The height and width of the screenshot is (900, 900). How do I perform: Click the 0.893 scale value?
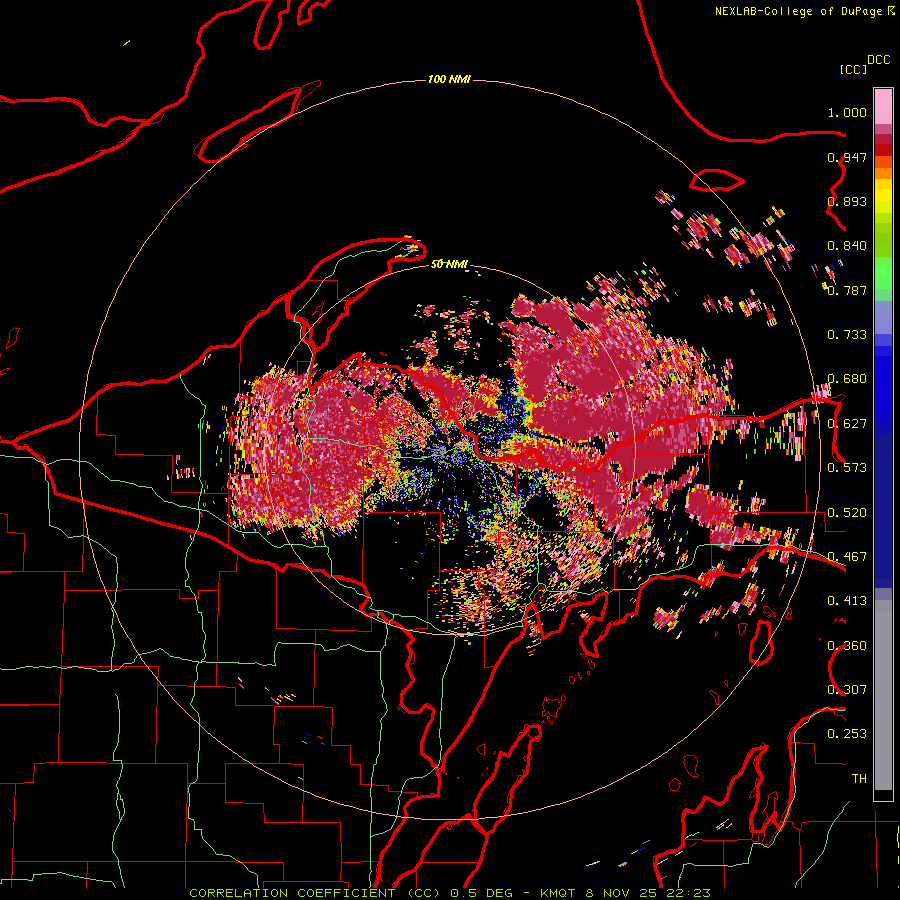[847, 201]
